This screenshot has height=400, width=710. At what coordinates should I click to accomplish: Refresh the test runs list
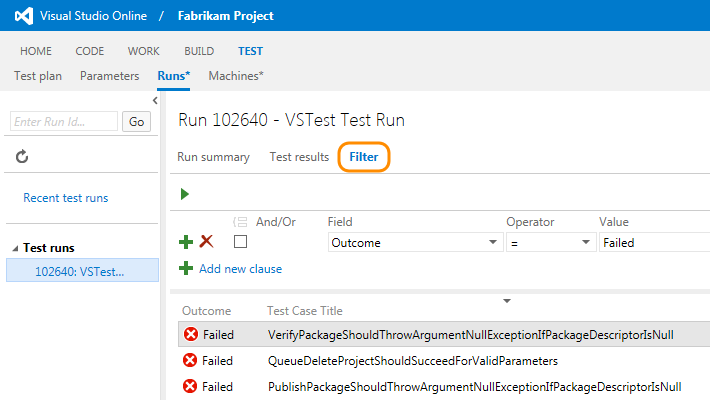(22, 157)
